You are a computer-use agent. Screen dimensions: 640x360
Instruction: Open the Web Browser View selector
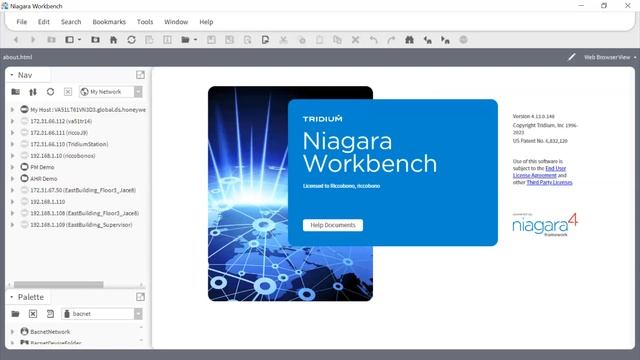(610, 57)
